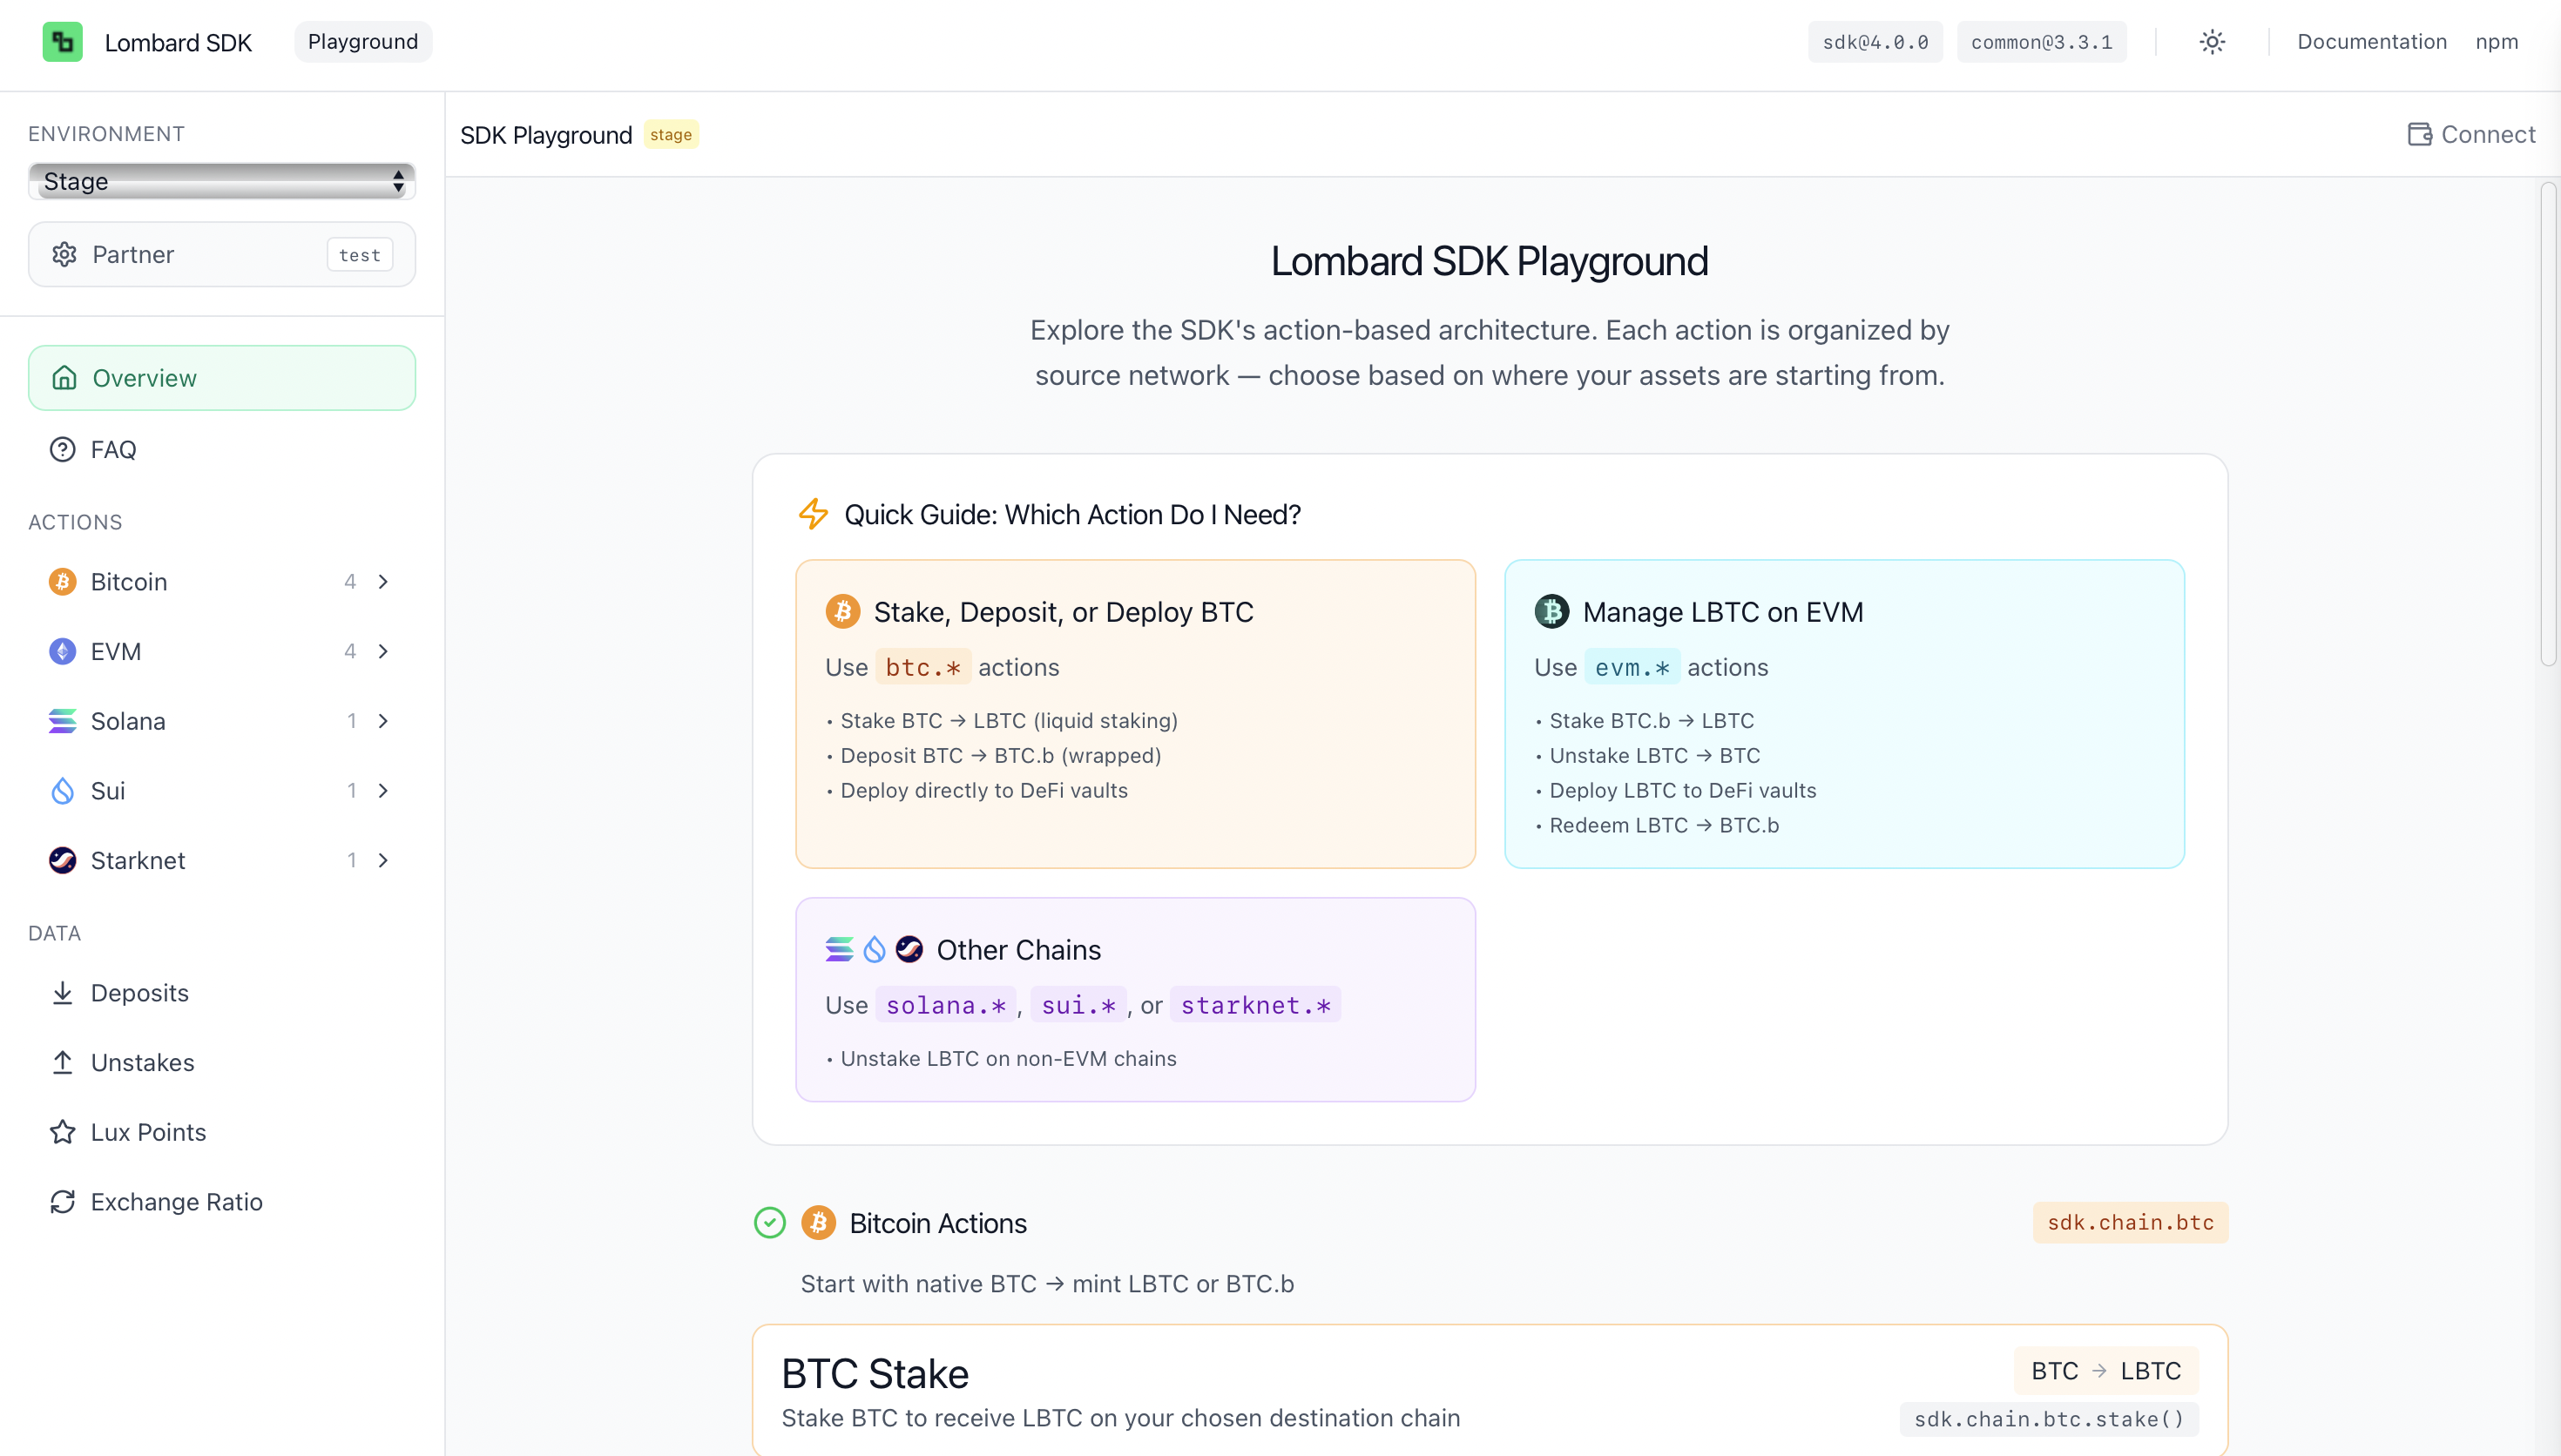Open the Stage environment dropdown

(x=221, y=181)
